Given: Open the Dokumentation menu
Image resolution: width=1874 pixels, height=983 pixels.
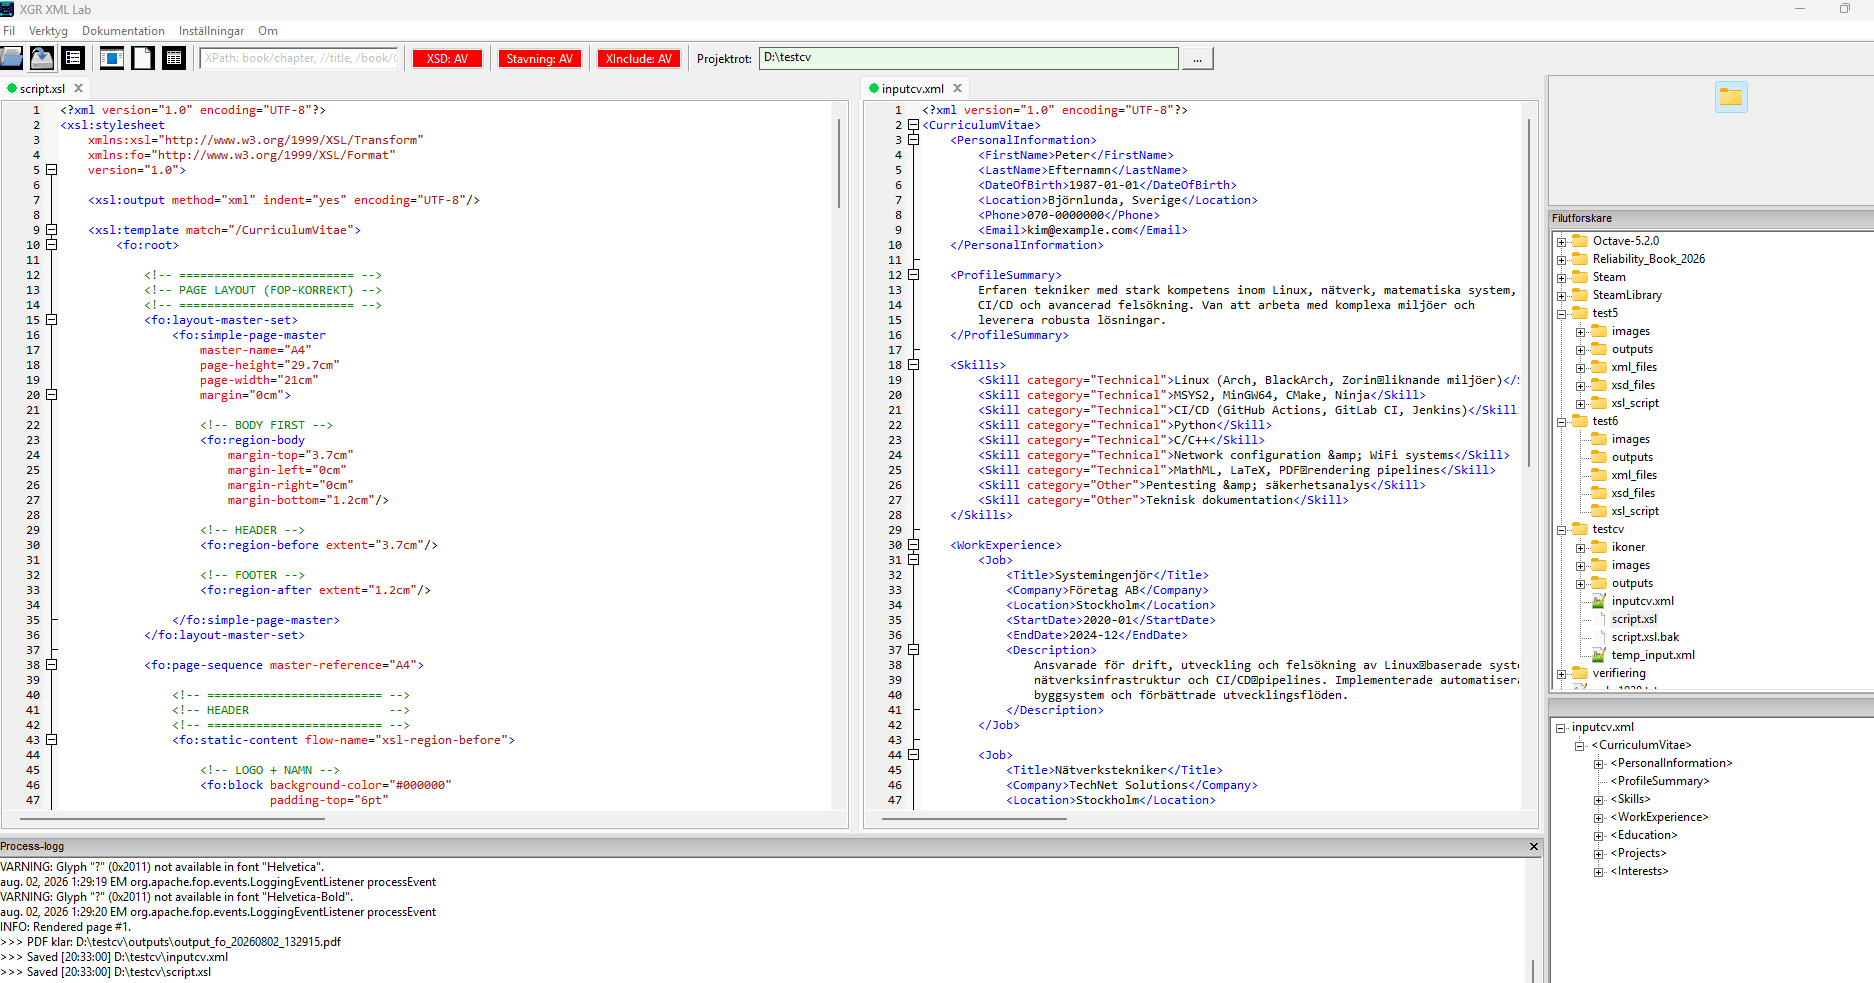Looking at the screenshot, I should 123,31.
